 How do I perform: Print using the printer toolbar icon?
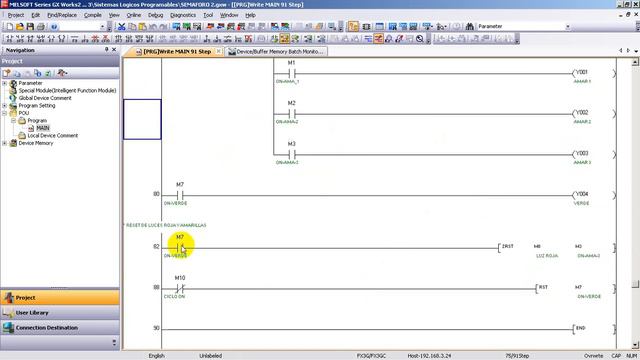(x=41, y=27)
